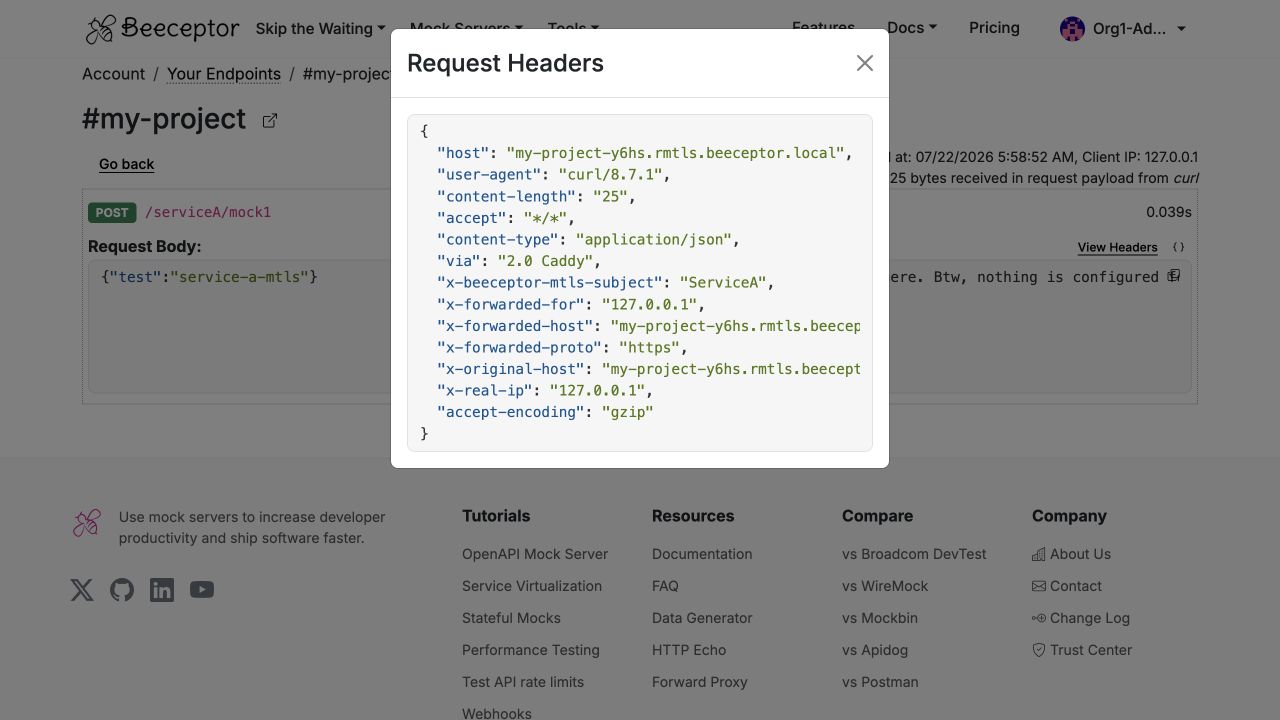Open the vs WireMock comparison
Viewport: 1280px width, 720px height.
pyautogui.click(x=885, y=586)
